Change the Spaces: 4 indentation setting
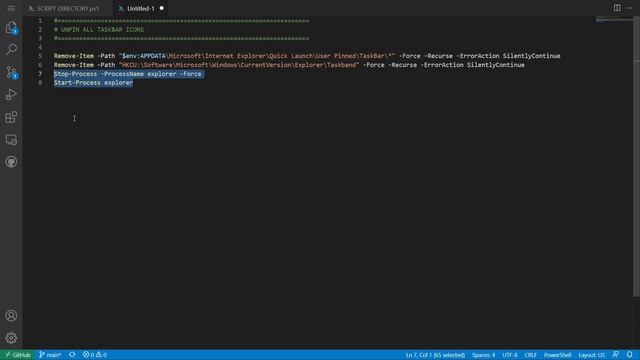Image resolution: width=640 pixels, height=360 pixels. click(x=483, y=355)
